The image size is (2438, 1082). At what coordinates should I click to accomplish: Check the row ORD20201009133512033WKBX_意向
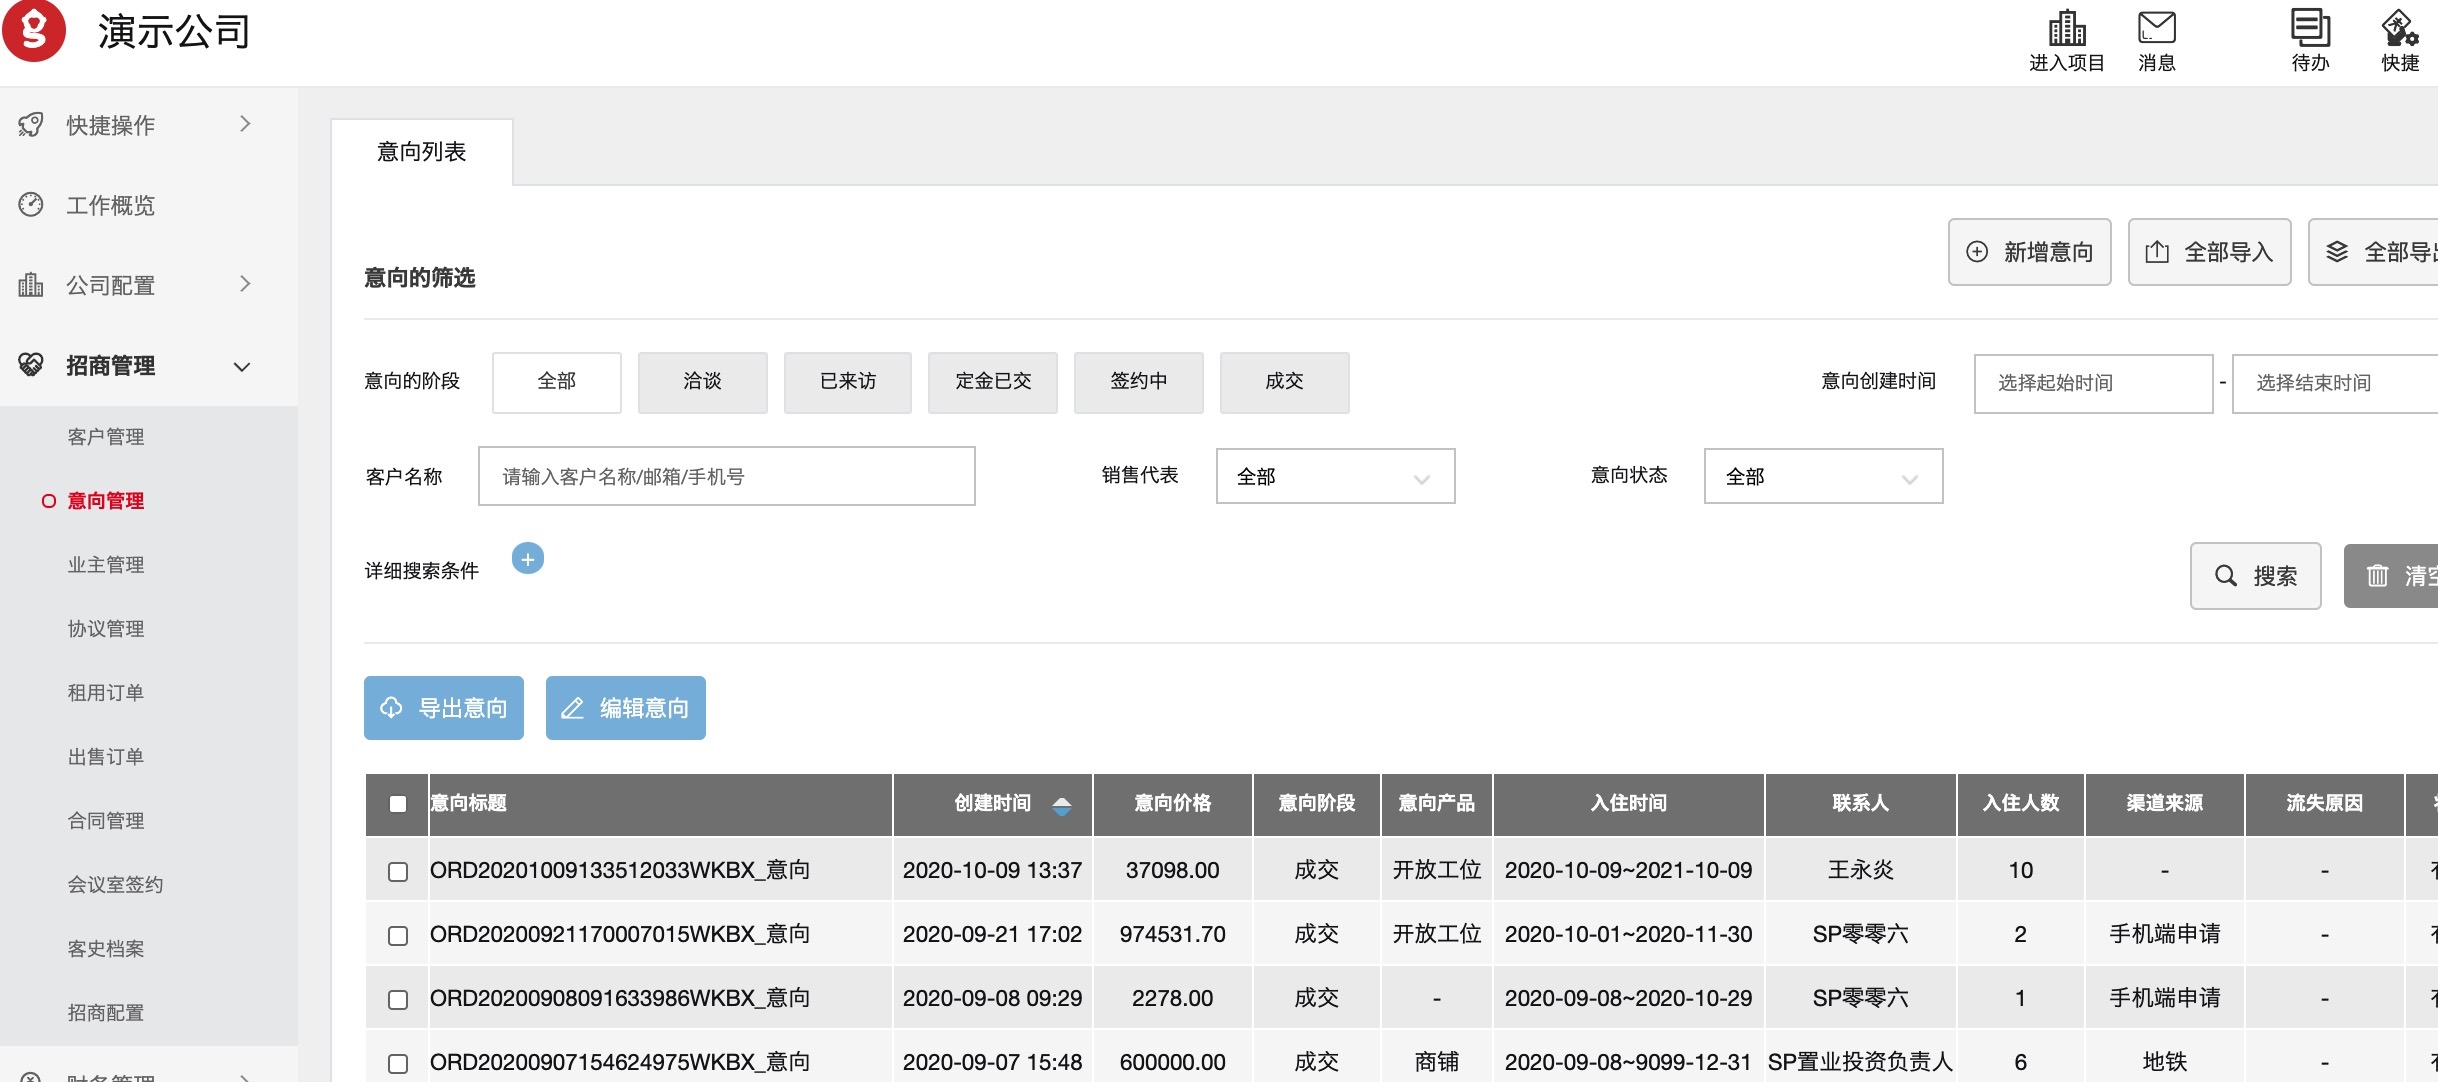398,872
